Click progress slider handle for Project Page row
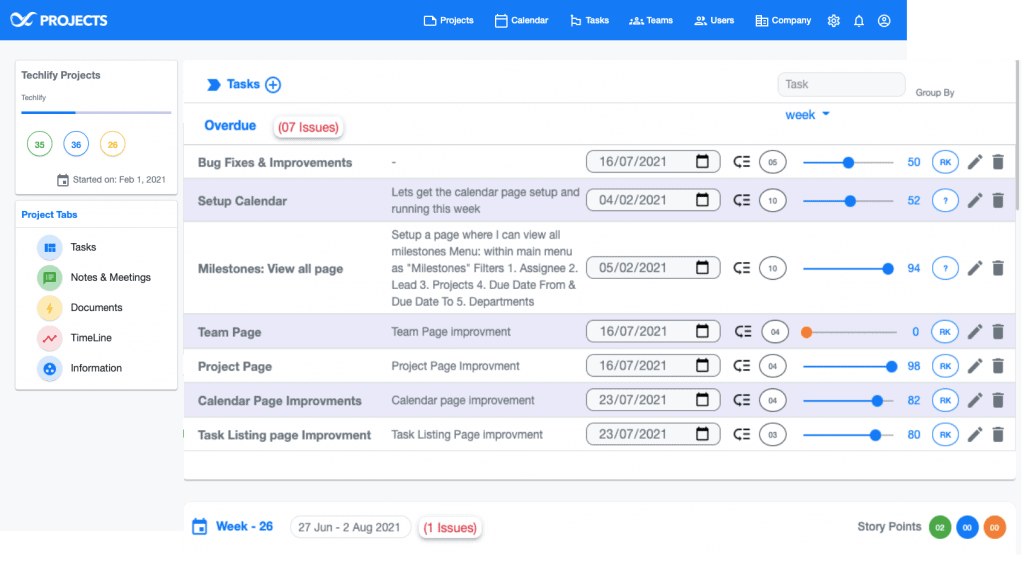This screenshot has height=568, width=1024. [x=891, y=367]
